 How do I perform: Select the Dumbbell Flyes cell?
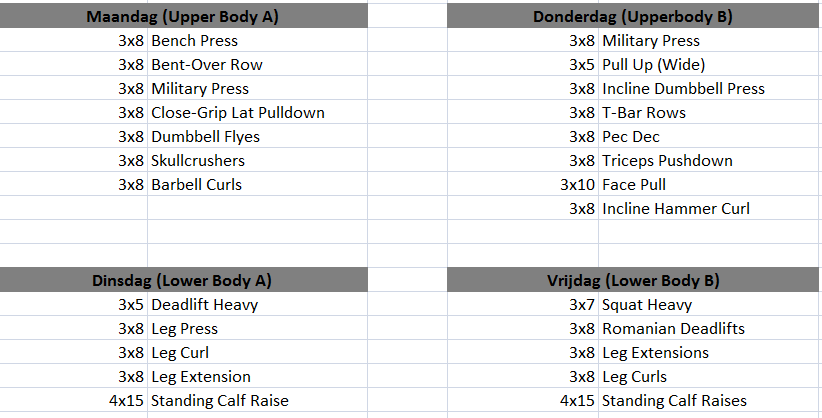(206, 137)
